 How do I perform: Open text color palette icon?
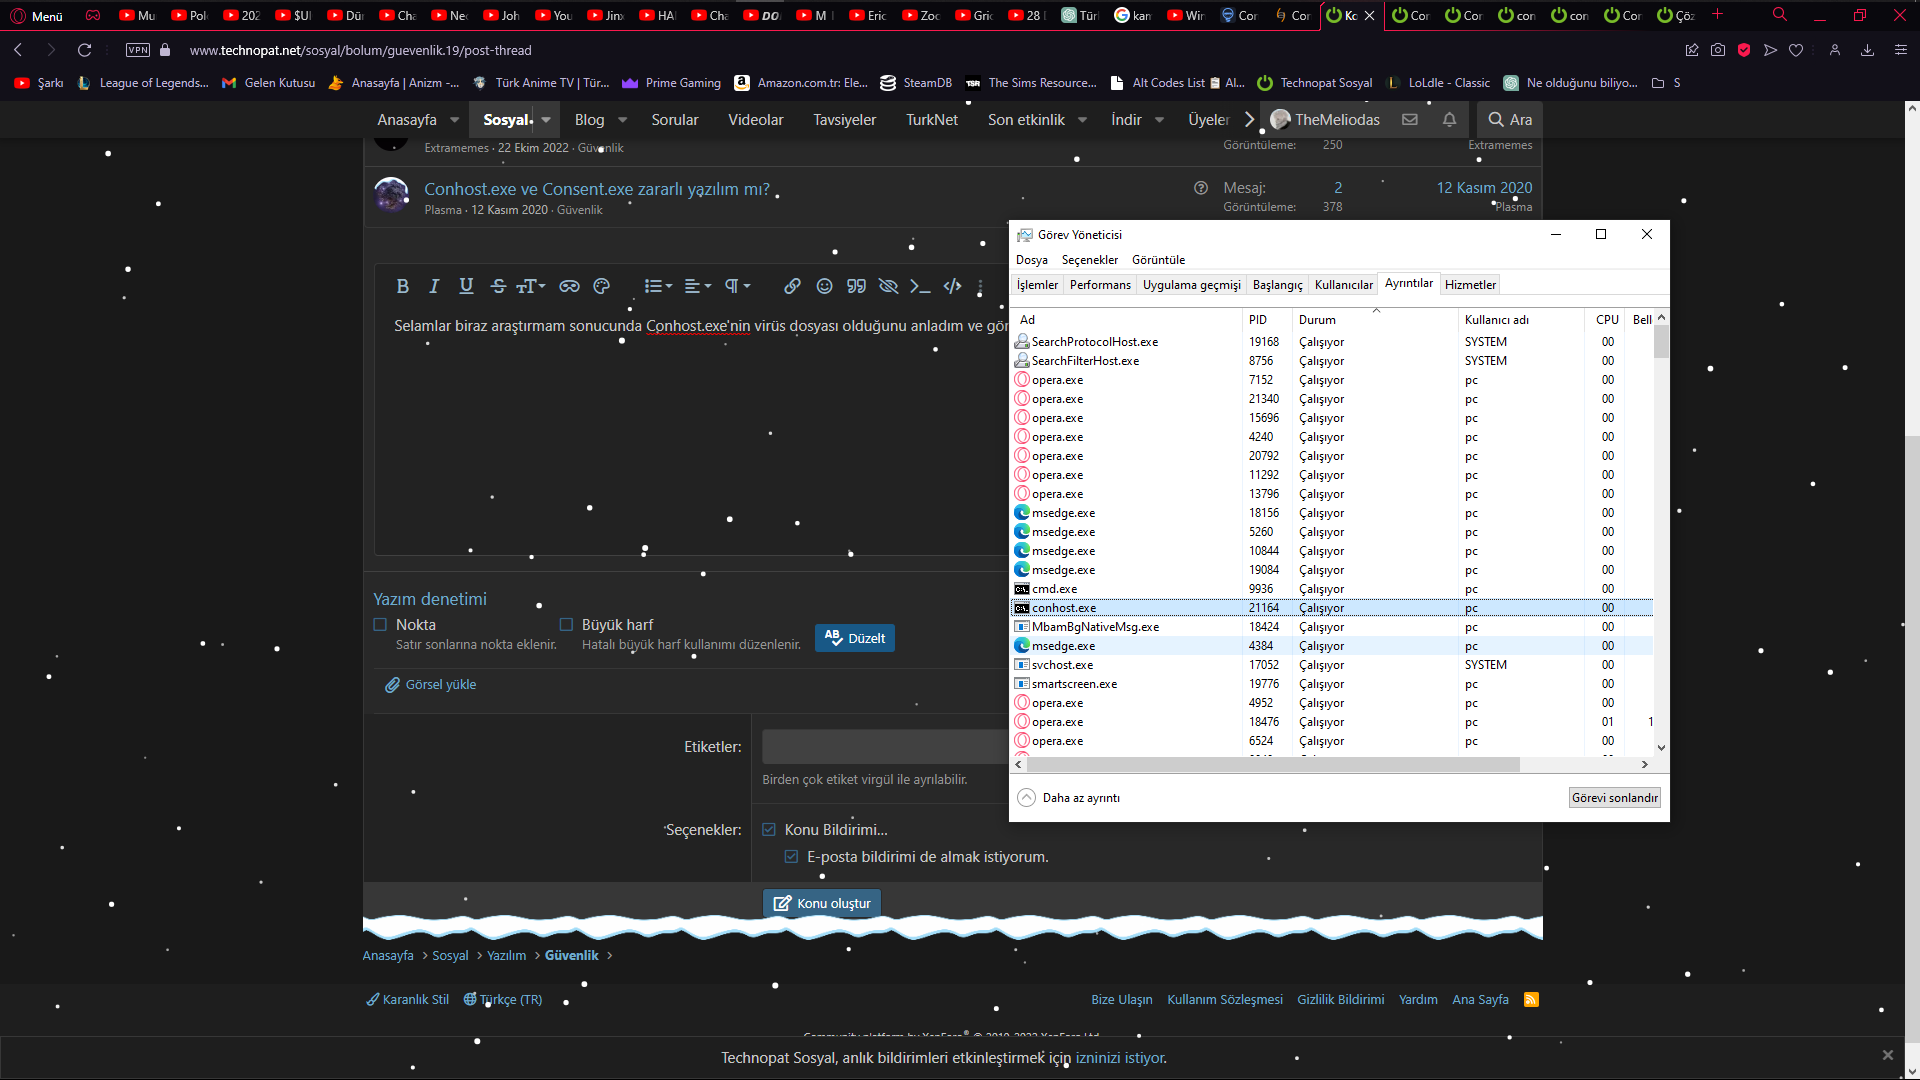(601, 286)
